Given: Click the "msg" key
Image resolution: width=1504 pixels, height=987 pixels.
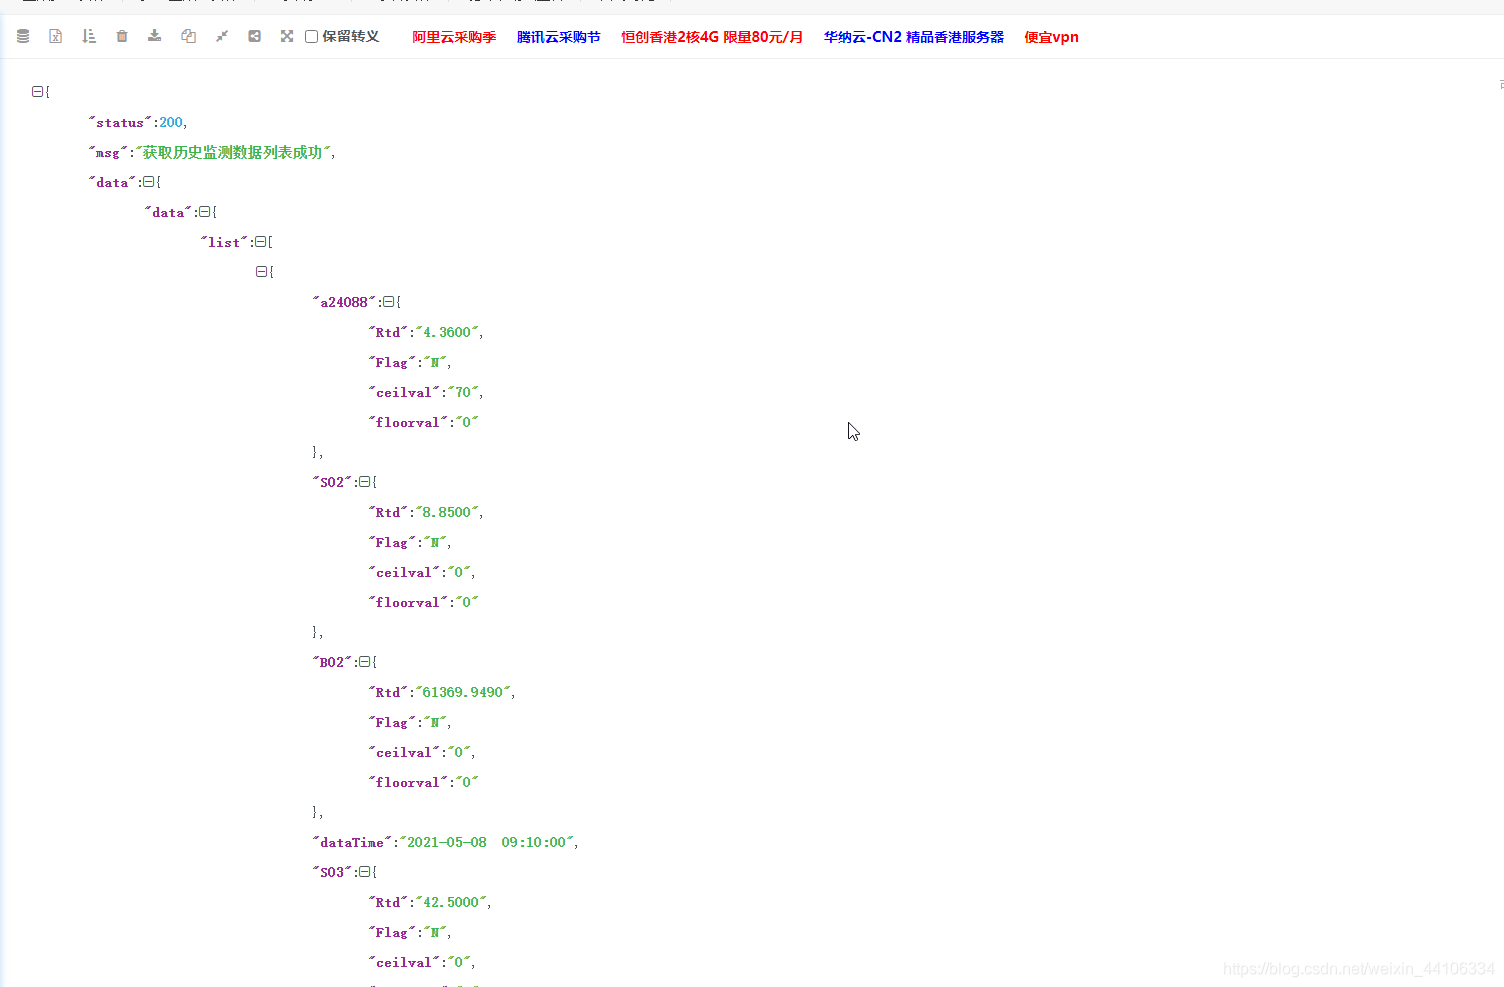Looking at the screenshot, I should (x=108, y=152).
